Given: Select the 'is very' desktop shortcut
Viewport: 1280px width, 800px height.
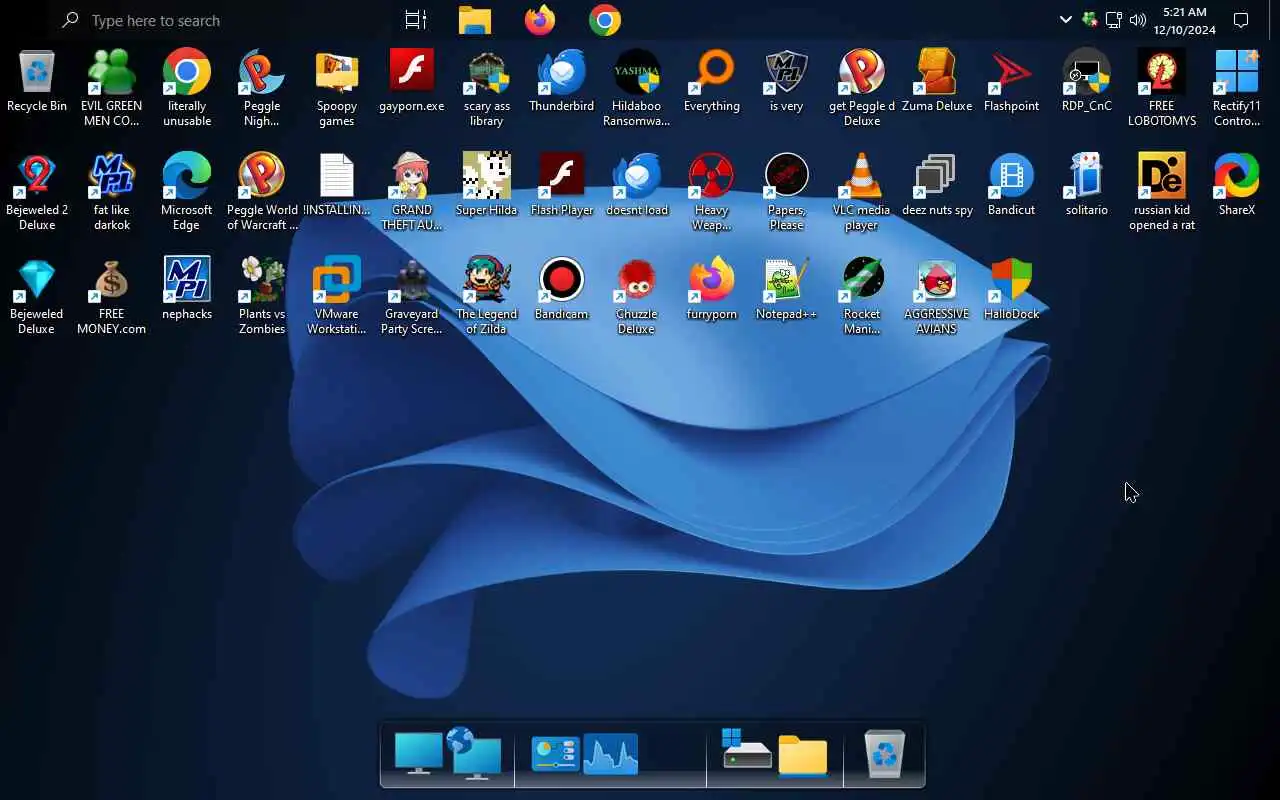Looking at the screenshot, I should coord(787,82).
